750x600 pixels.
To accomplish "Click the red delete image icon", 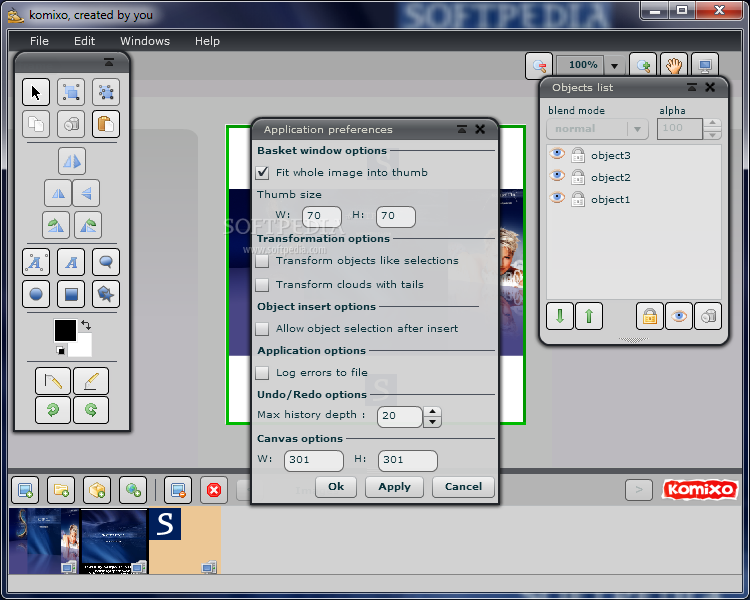I will point(214,490).
